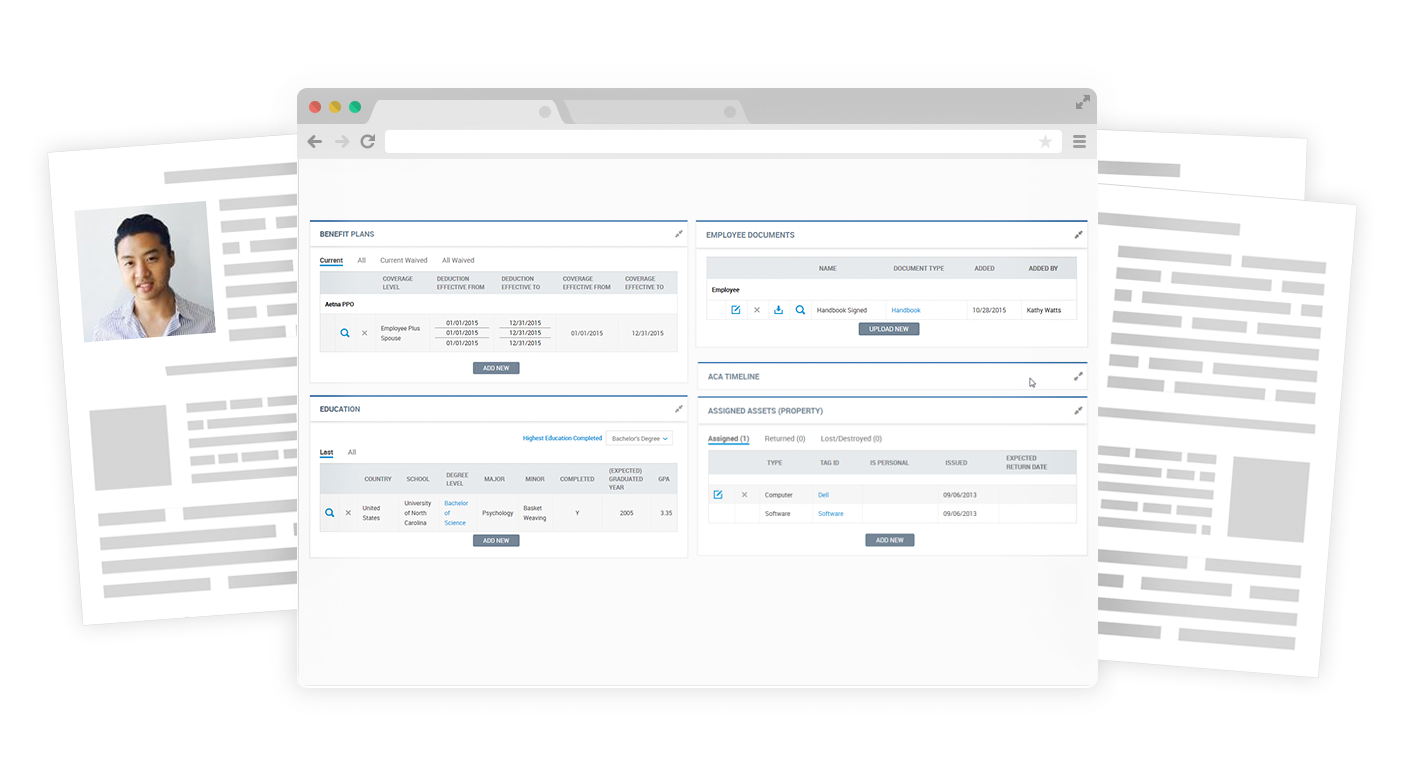The height and width of the screenshot is (776, 1411).
Task: Click Add New in Benefit Plans
Action: pos(496,368)
